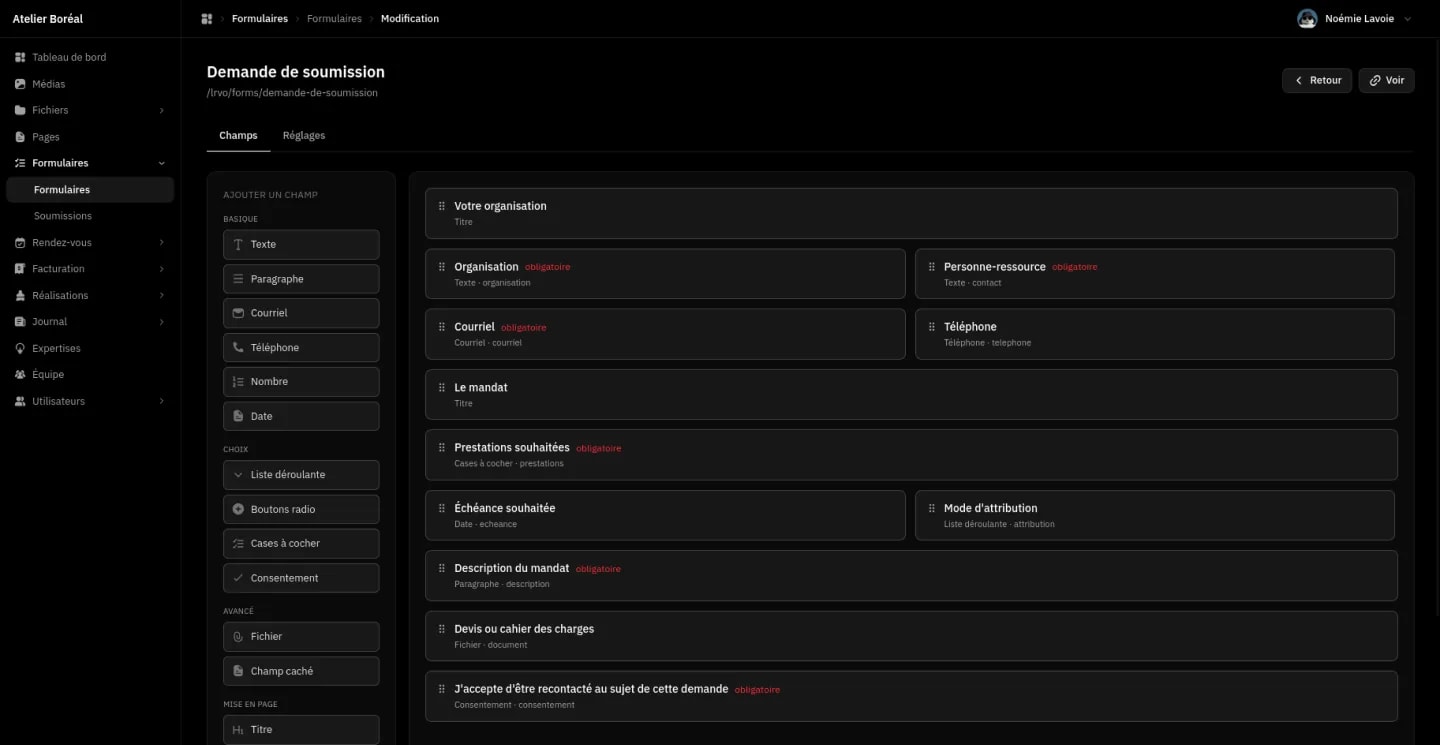1440x745 pixels.
Task: Click the Médias image icon
Action: click(20, 84)
